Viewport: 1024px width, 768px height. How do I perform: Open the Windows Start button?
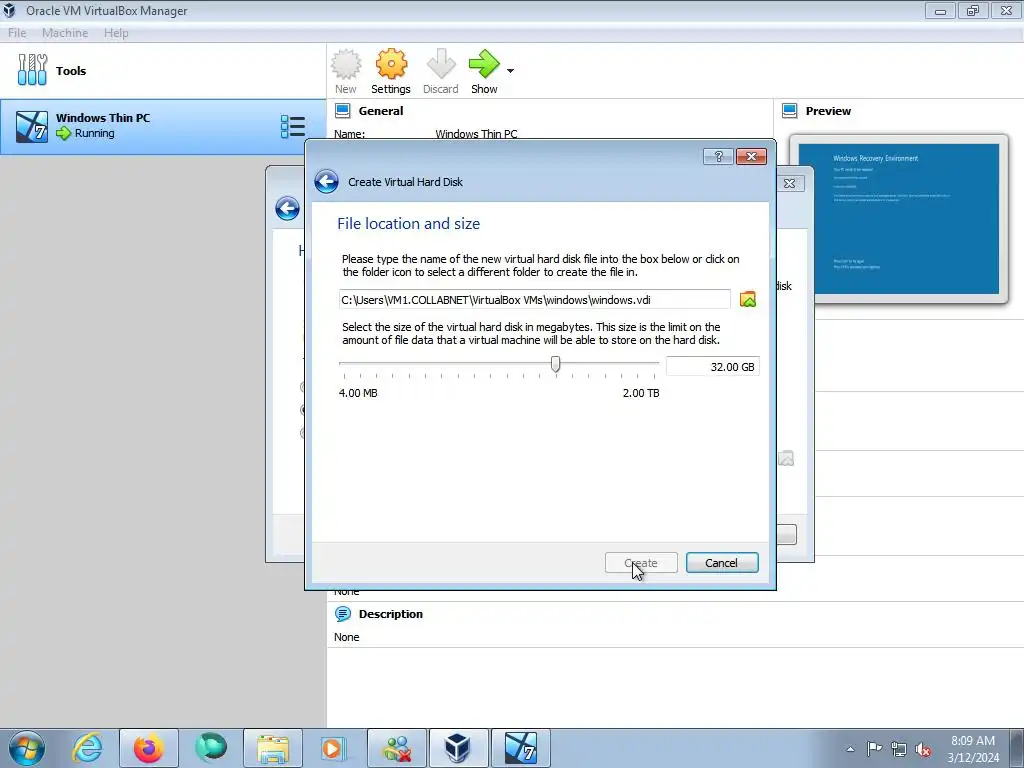[x=26, y=748]
